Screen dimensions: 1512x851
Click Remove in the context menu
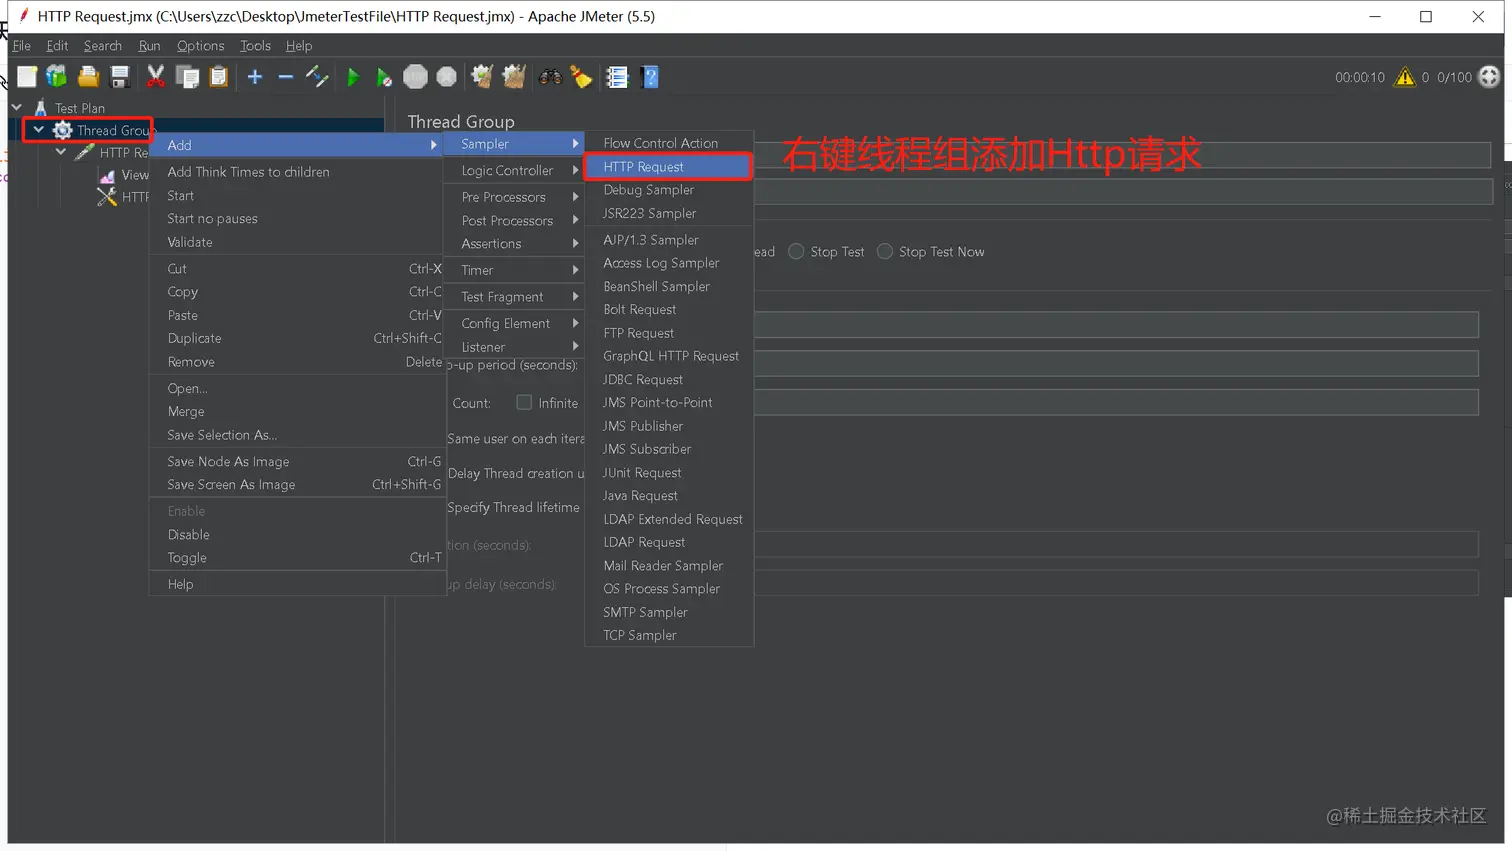point(297,362)
